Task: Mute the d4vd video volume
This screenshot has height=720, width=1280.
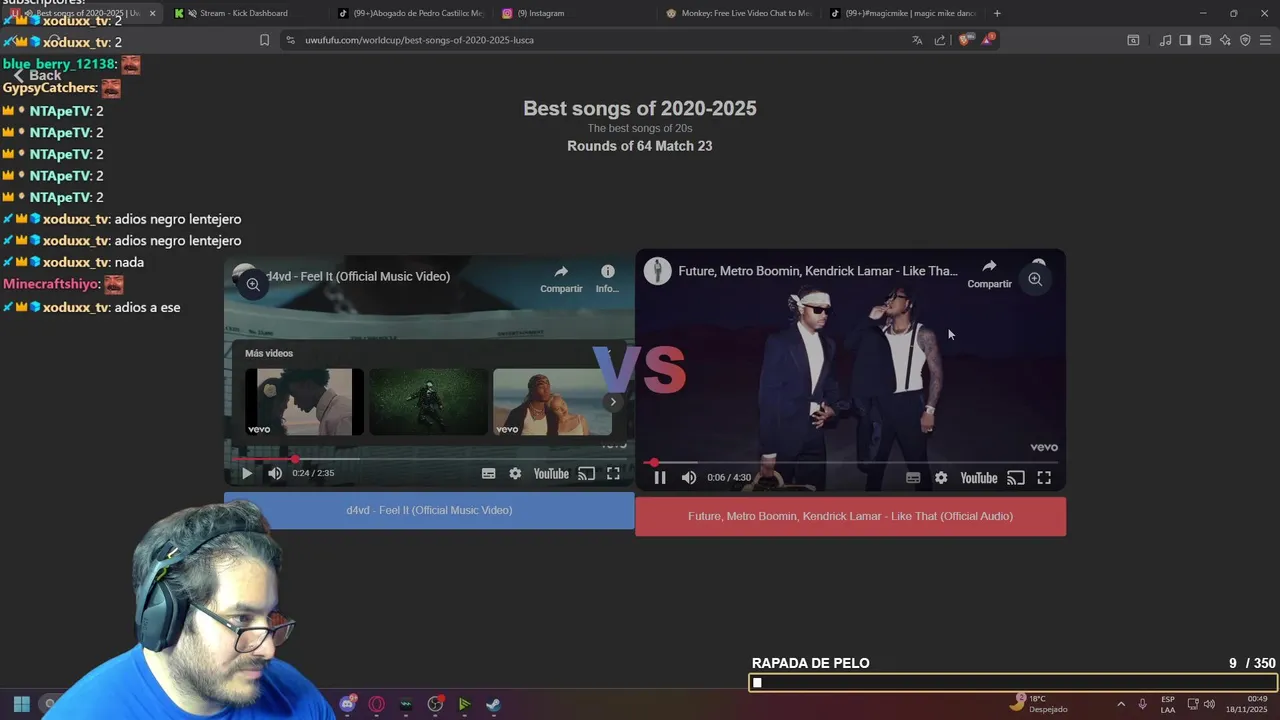Action: click(275, 474)
